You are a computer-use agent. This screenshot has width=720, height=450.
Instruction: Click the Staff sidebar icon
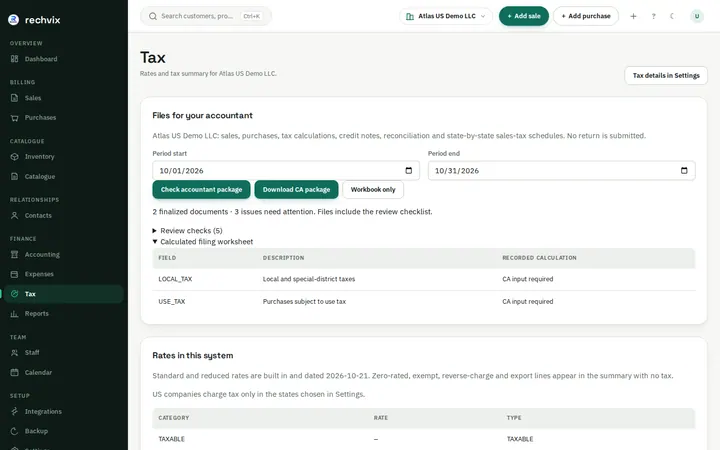[x=15, y=353]
